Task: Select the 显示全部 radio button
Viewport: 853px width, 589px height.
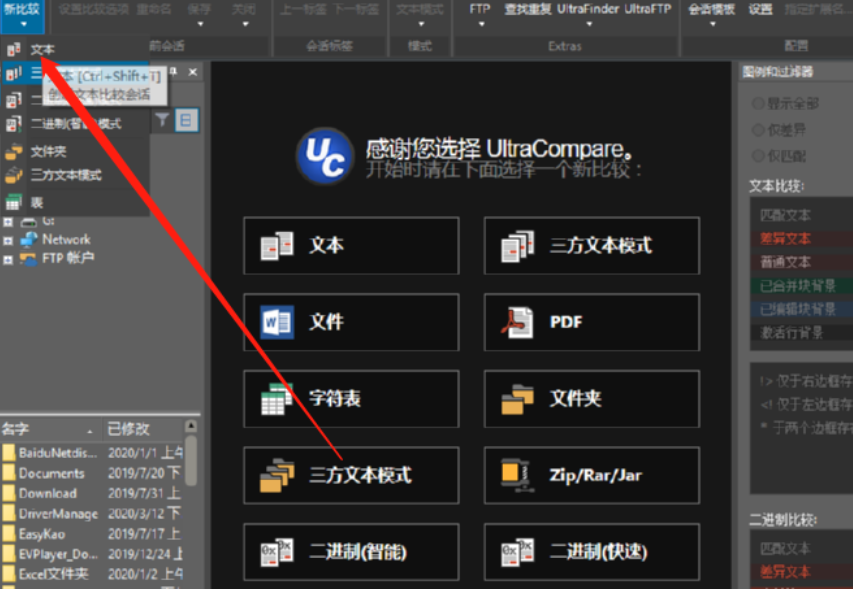Action: [x=757, y=103]
